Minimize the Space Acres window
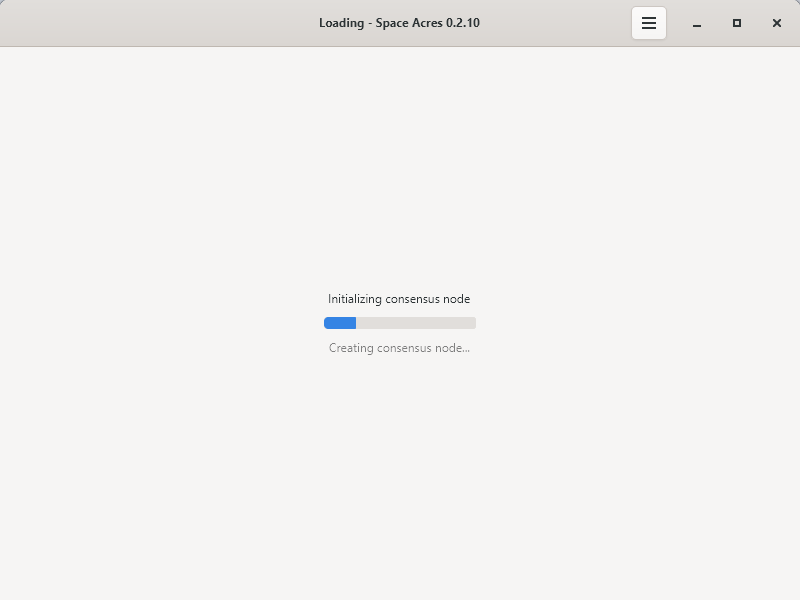 [697, 23]
